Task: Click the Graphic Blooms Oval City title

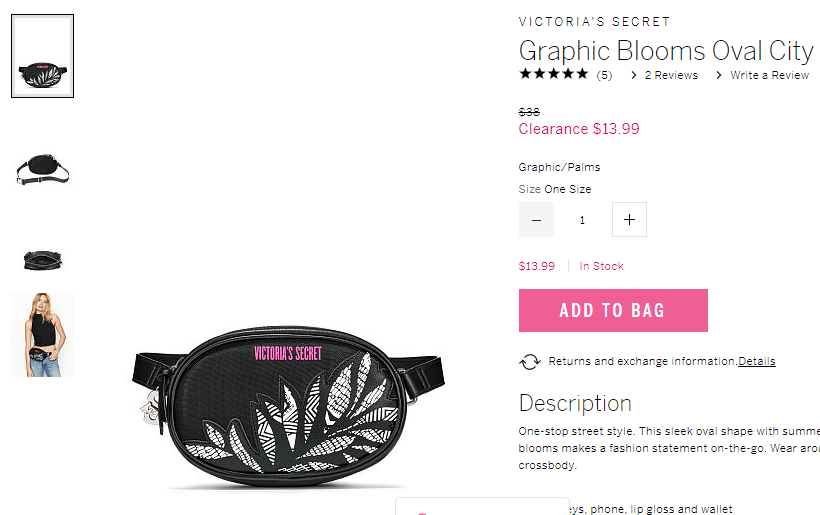Action: tap(666, 51)
